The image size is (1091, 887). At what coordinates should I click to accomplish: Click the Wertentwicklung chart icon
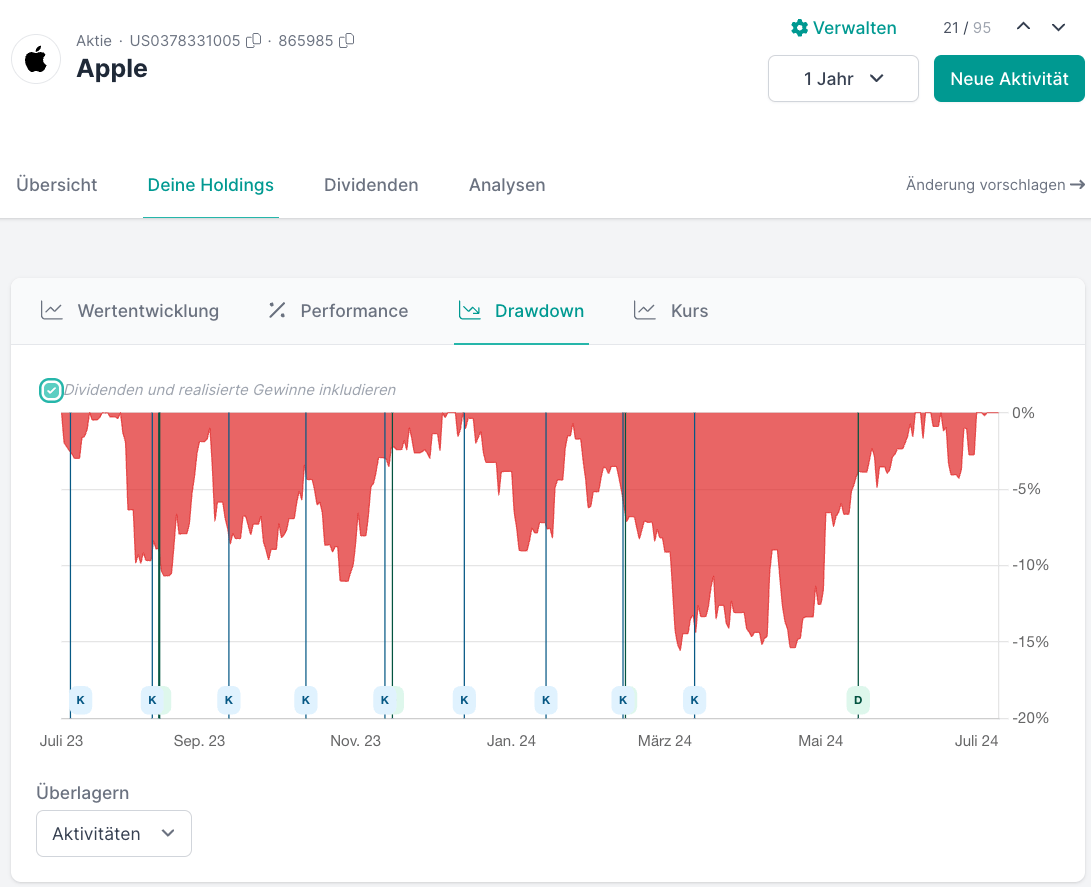click(x=52, y=311)
